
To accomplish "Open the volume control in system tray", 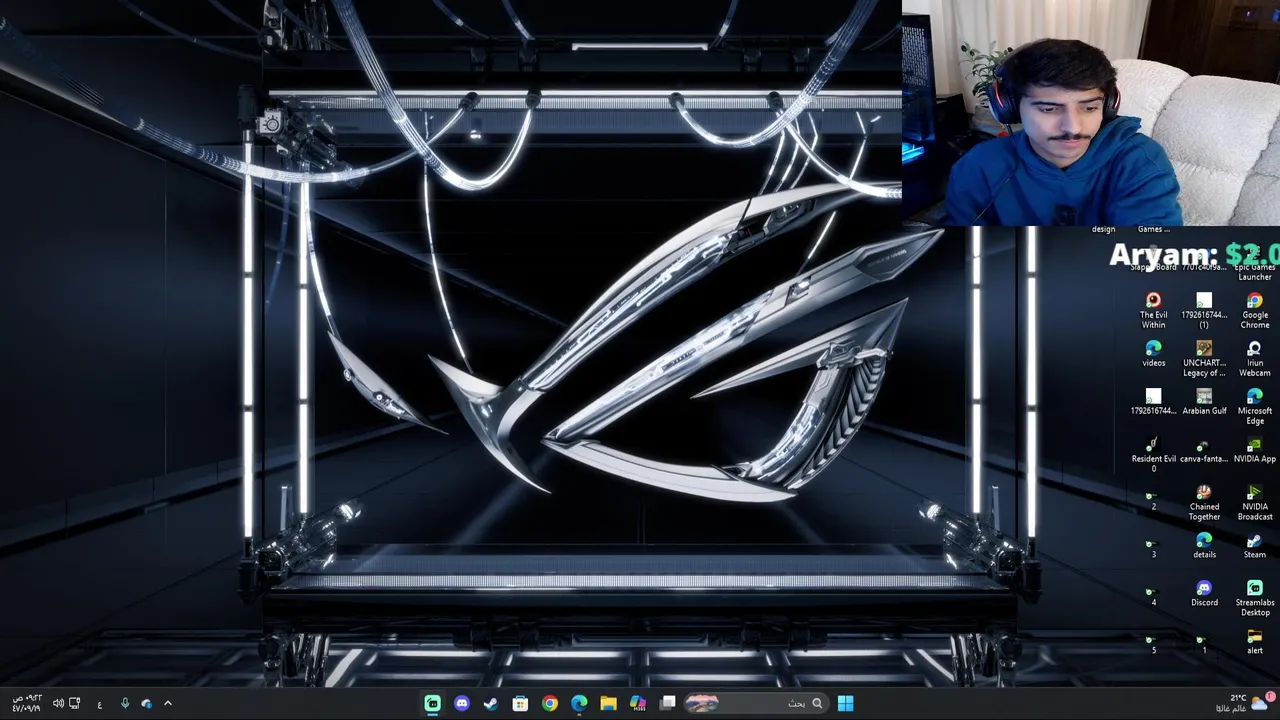I will coord(58,704).
